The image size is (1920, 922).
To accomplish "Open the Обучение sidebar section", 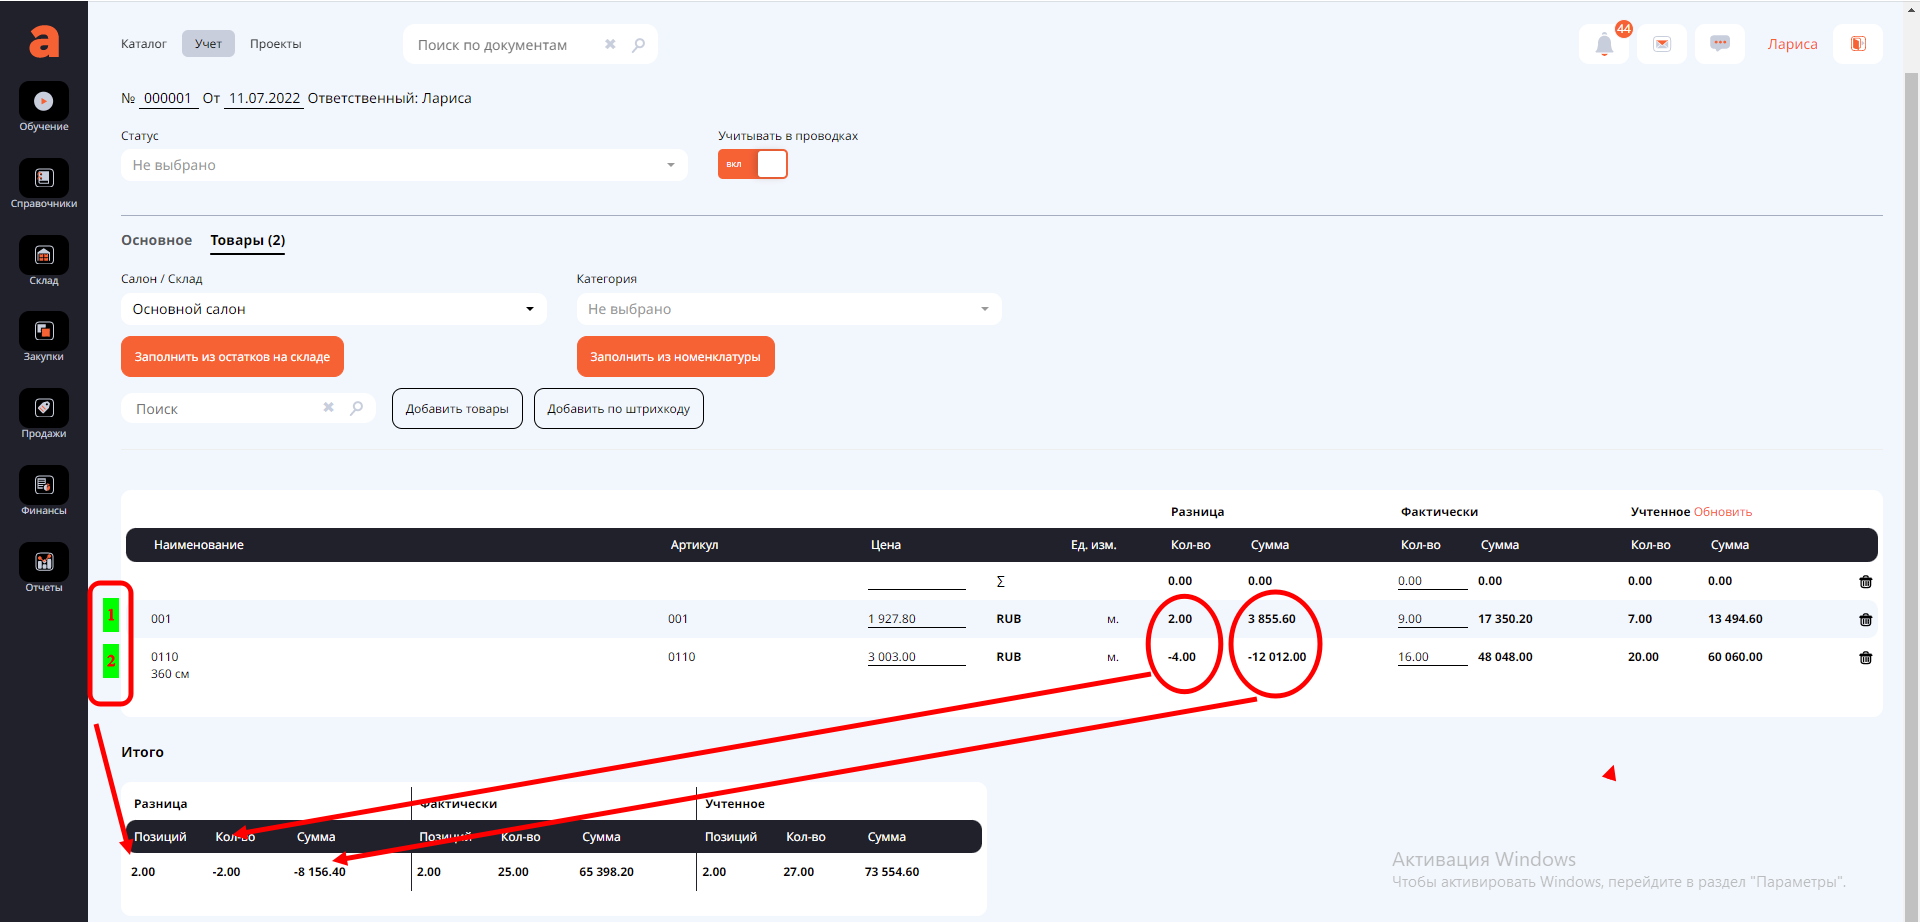I will (x=44, y=102).
